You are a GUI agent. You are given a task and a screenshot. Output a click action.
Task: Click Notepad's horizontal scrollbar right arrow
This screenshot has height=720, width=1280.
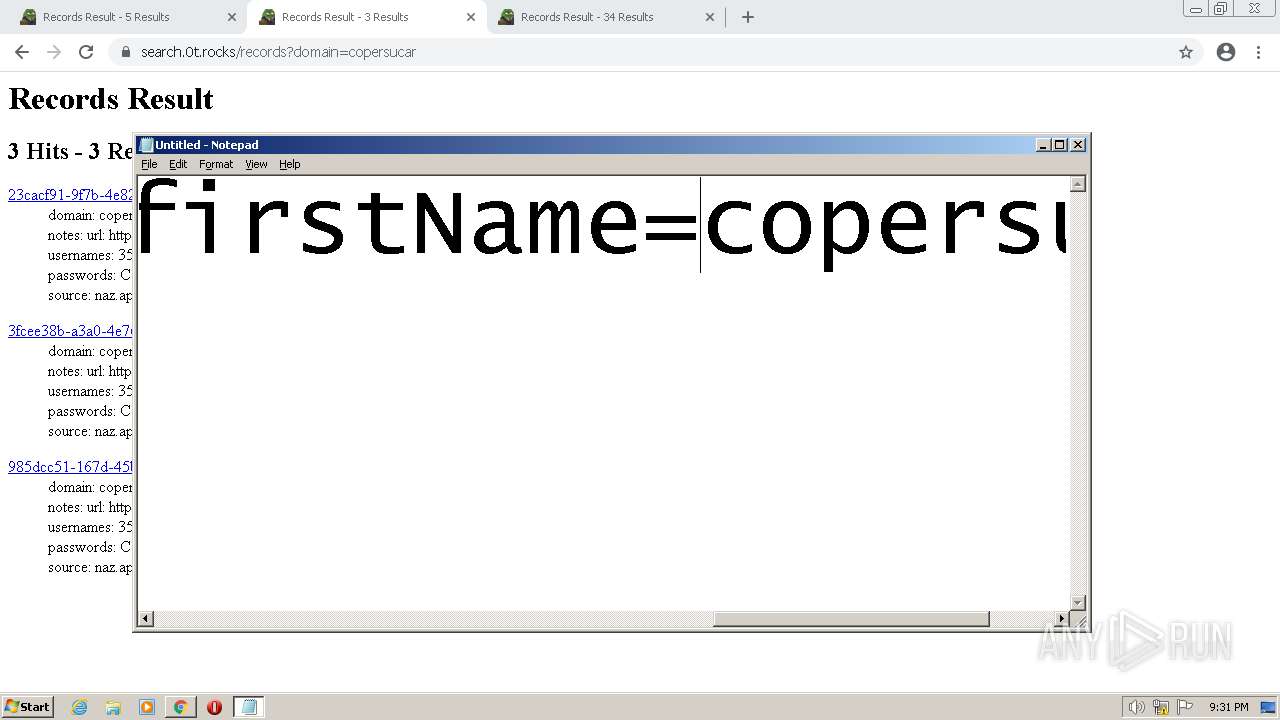[1062, 619]
